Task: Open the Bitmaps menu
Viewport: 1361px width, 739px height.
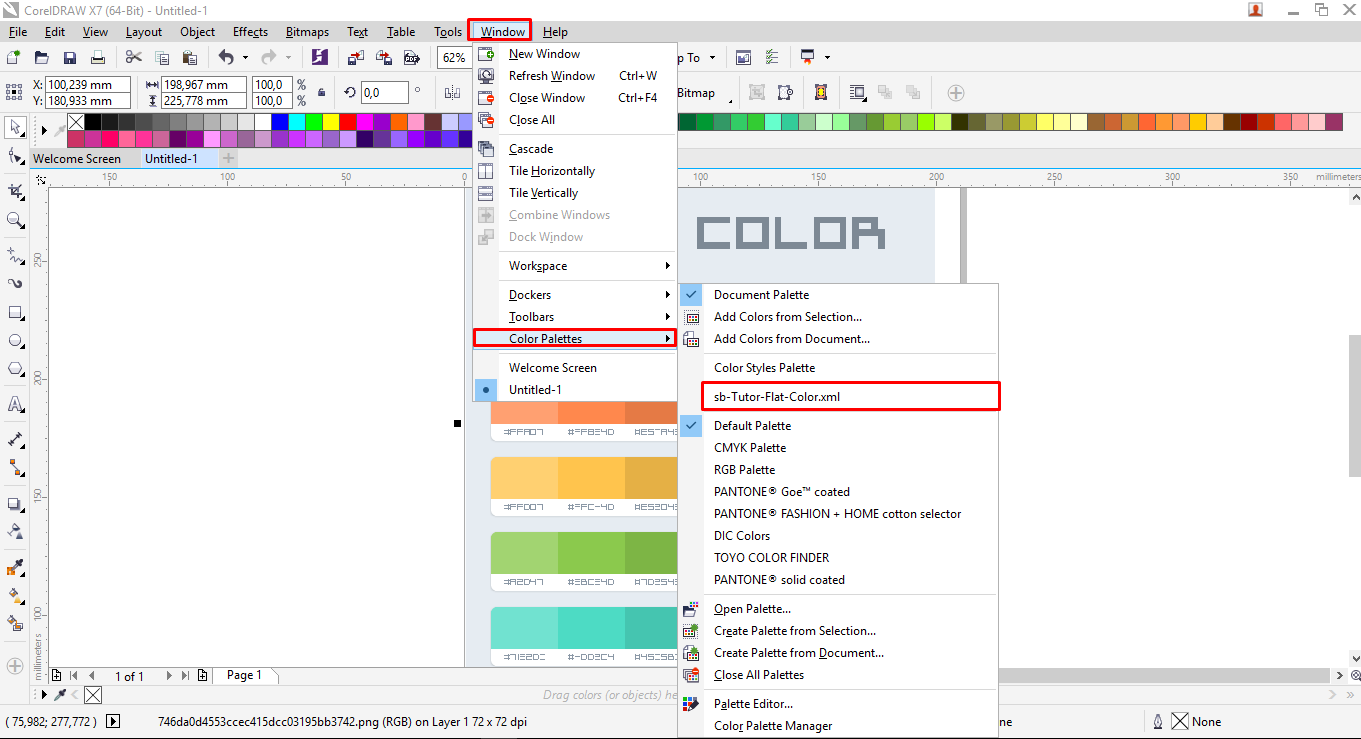Action: click(x=307, y=32)
